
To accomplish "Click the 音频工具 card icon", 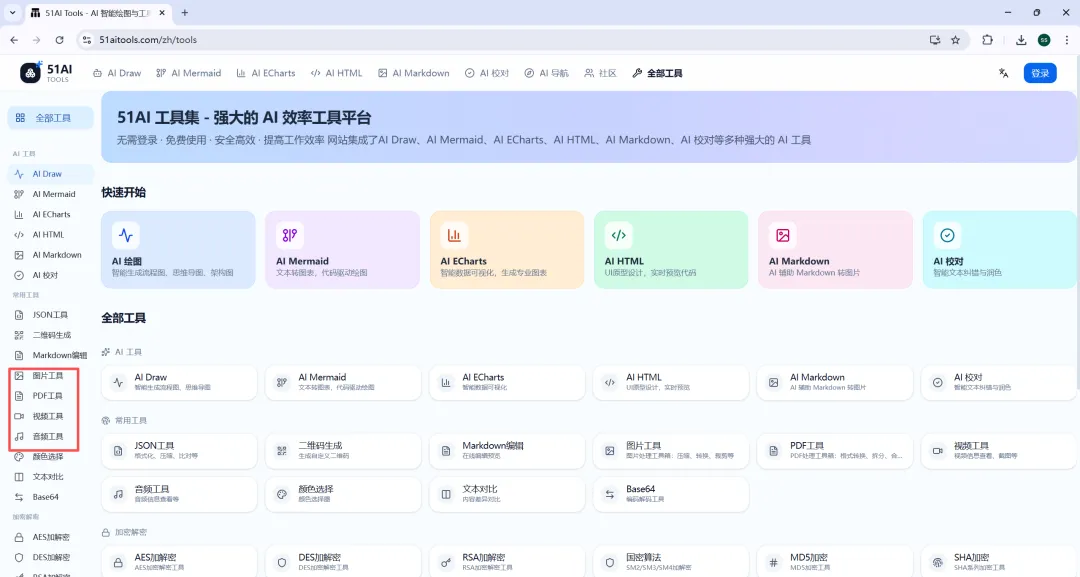I will point(118,494).
